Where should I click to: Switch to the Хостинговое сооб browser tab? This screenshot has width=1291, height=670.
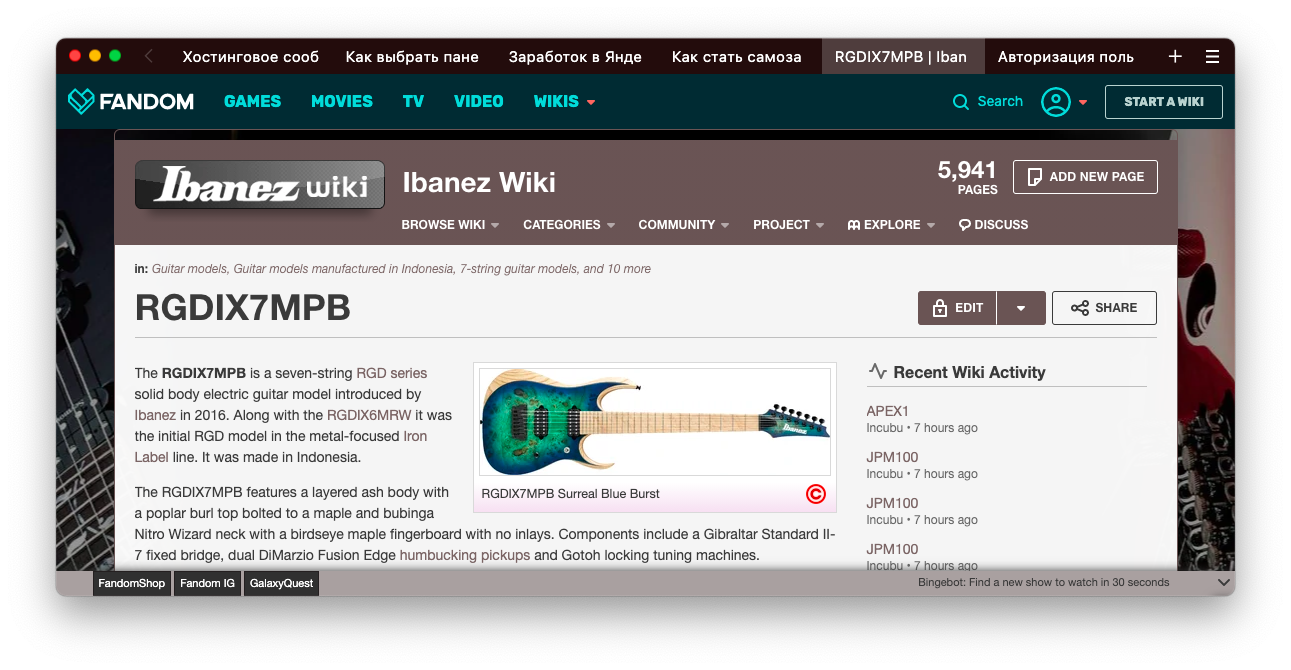coord(251,57)
